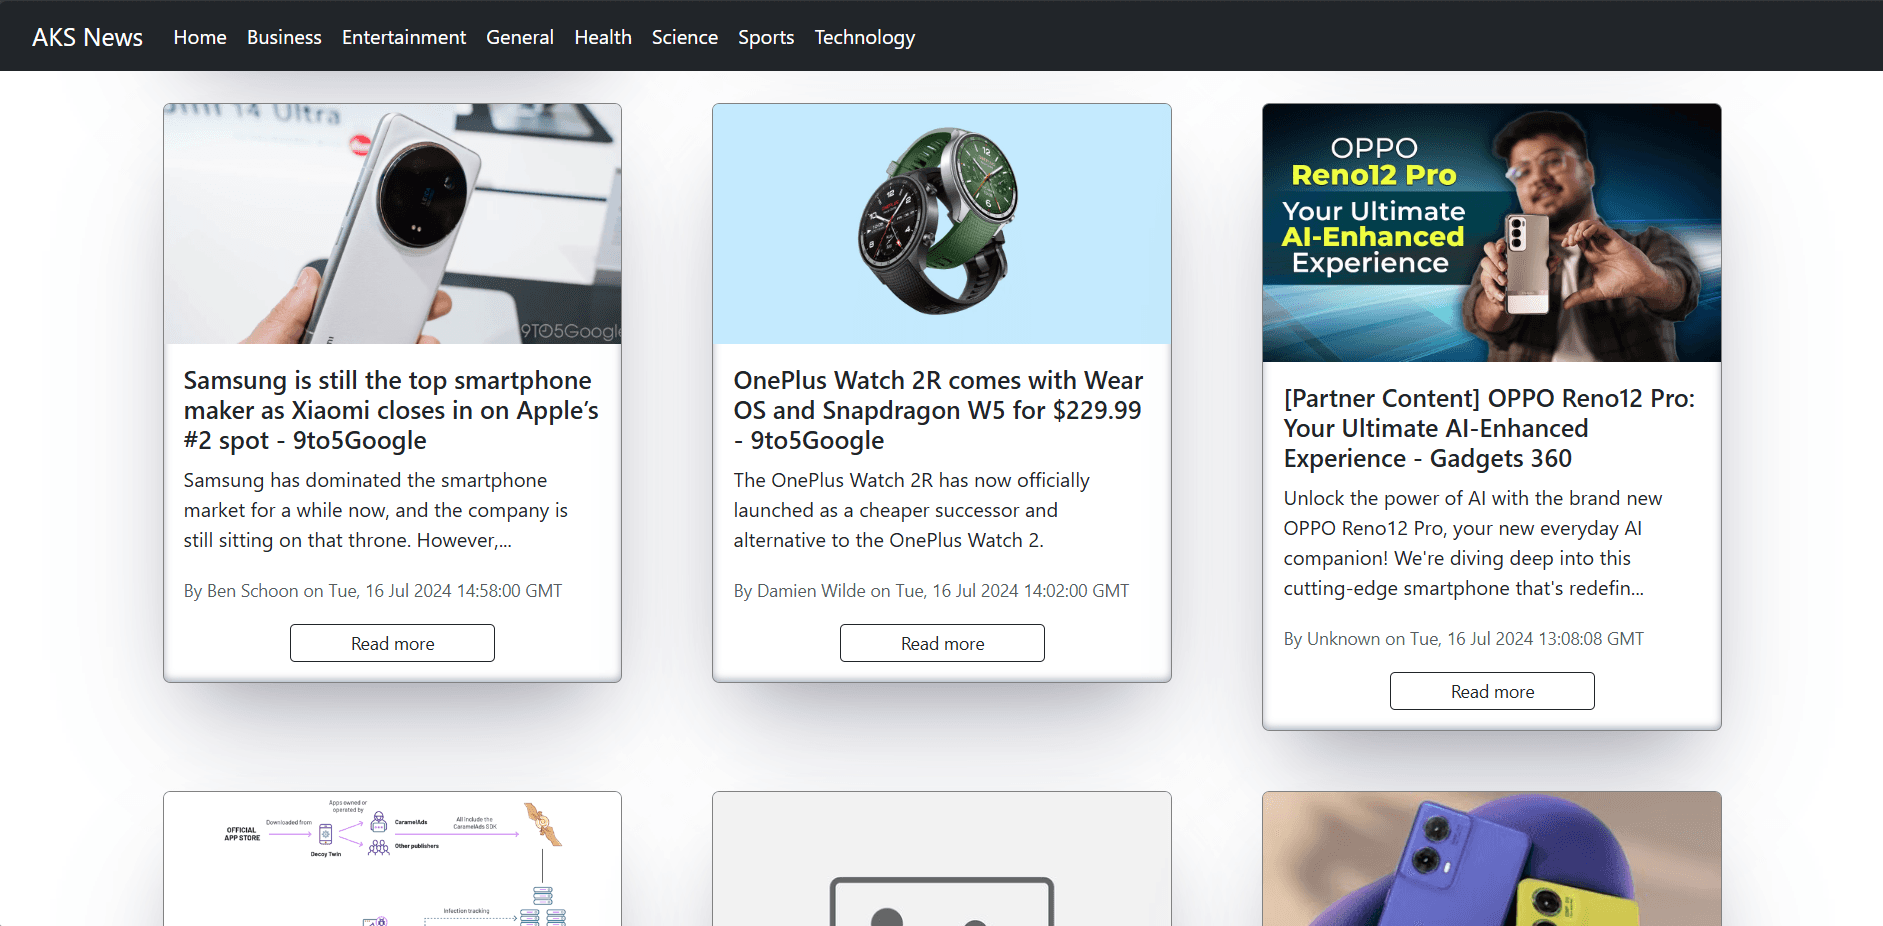Screen dimensions: 1883x926
Task: Click the Samsung has dominated description text
Action: pos(378,510)
